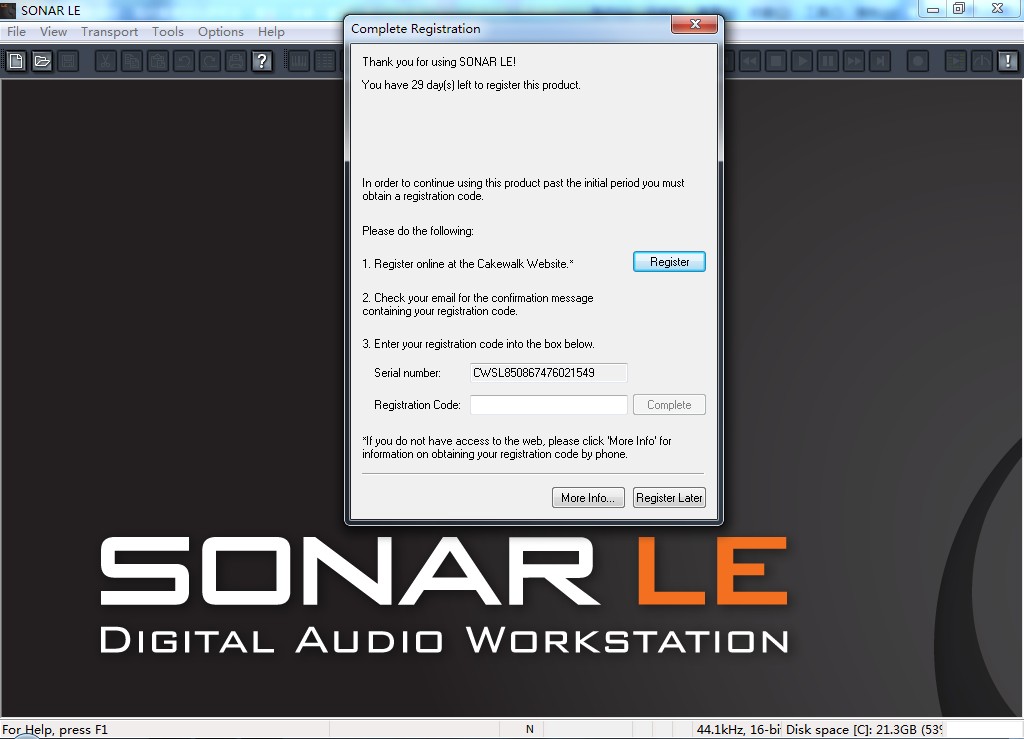Viewport: 1024px width, 739px height.
Task: Click the Go to End transport button
Action: click(880, 61)
